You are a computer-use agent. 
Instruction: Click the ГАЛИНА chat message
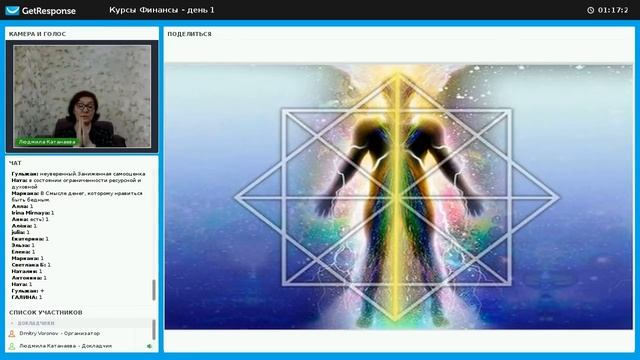pos(27,297)
